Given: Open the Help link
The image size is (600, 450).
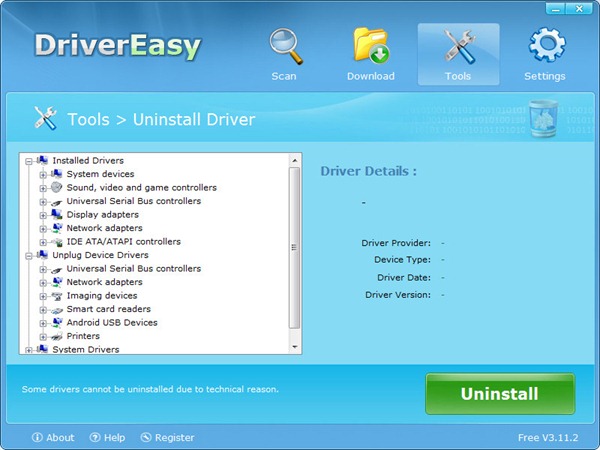Looking at the screenshot, I should (x=114, y=437).
